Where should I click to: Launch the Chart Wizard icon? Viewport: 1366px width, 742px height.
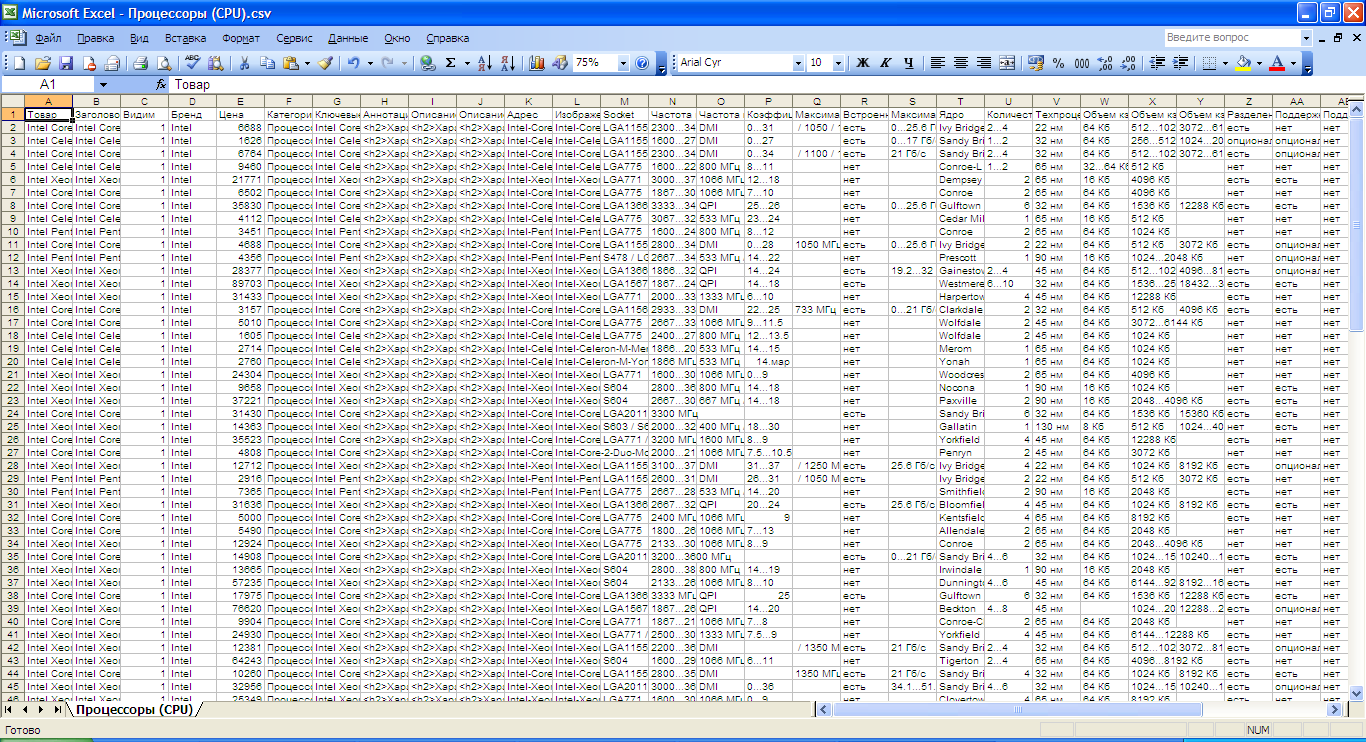pyautogui.click(x=536, y=62)
